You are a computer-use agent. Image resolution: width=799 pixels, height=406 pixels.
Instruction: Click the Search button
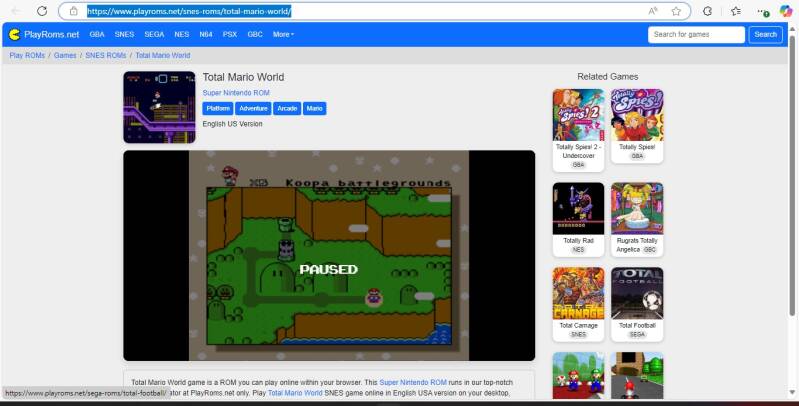(x=765, y=34)
